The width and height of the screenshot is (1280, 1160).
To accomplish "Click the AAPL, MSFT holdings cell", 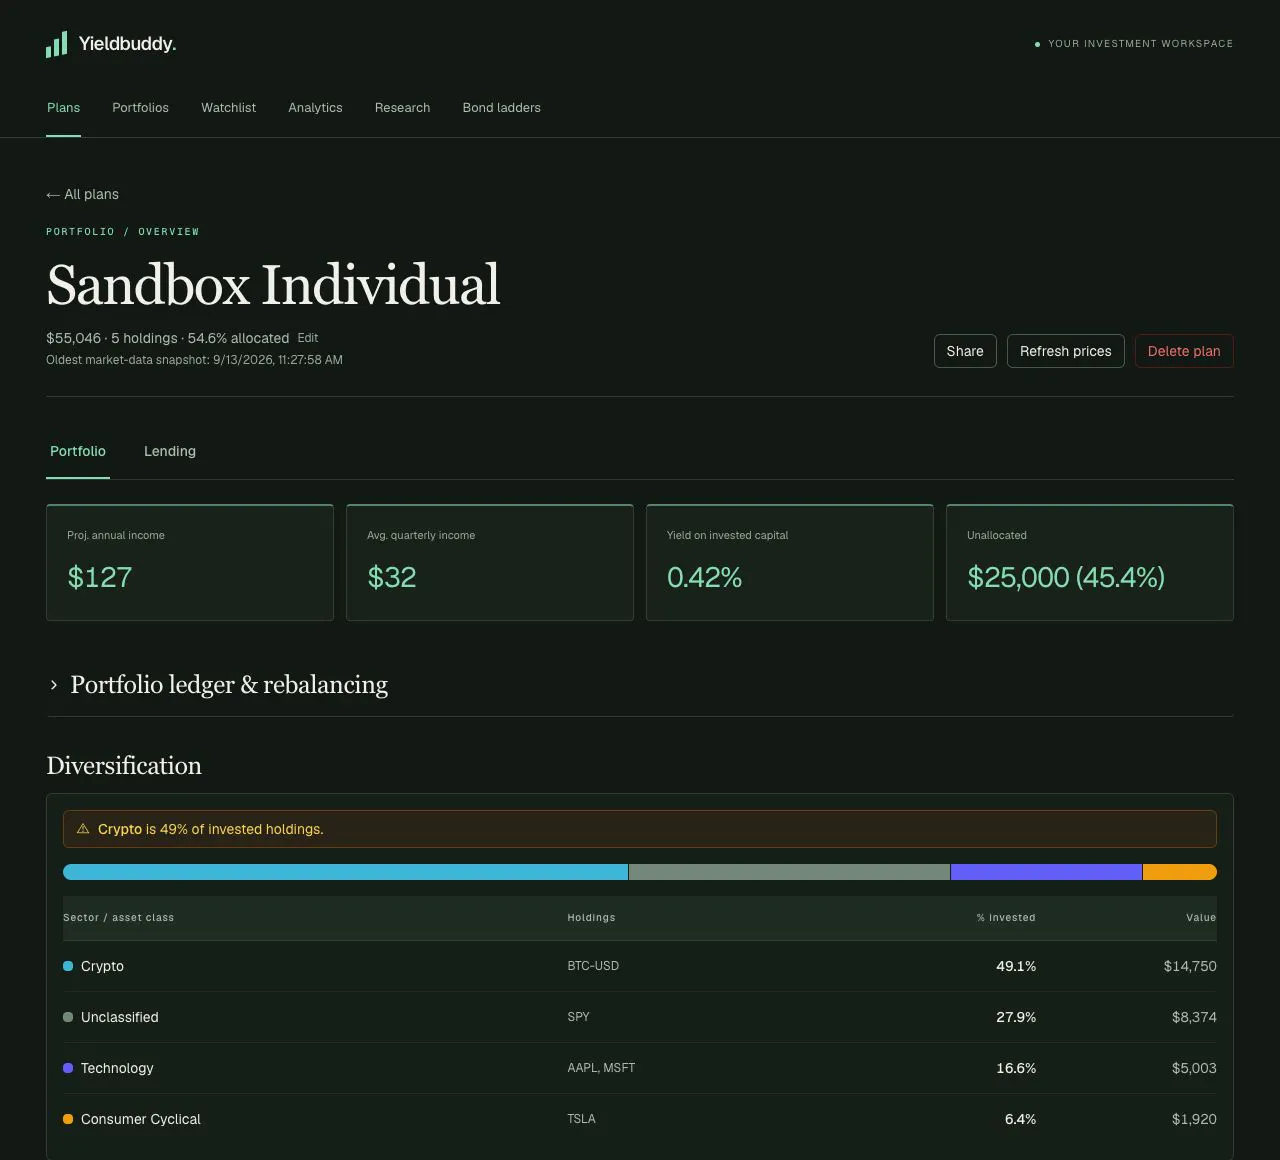I will point(601,1068).
